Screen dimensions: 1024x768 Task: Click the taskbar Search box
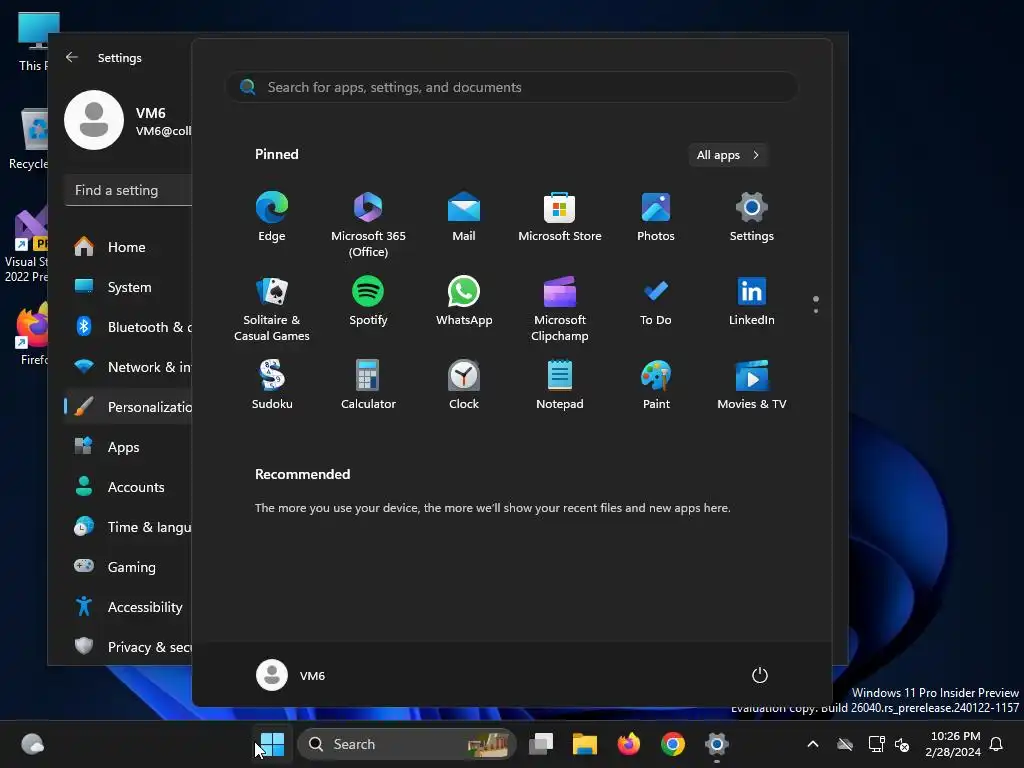[x=406, y=744]
